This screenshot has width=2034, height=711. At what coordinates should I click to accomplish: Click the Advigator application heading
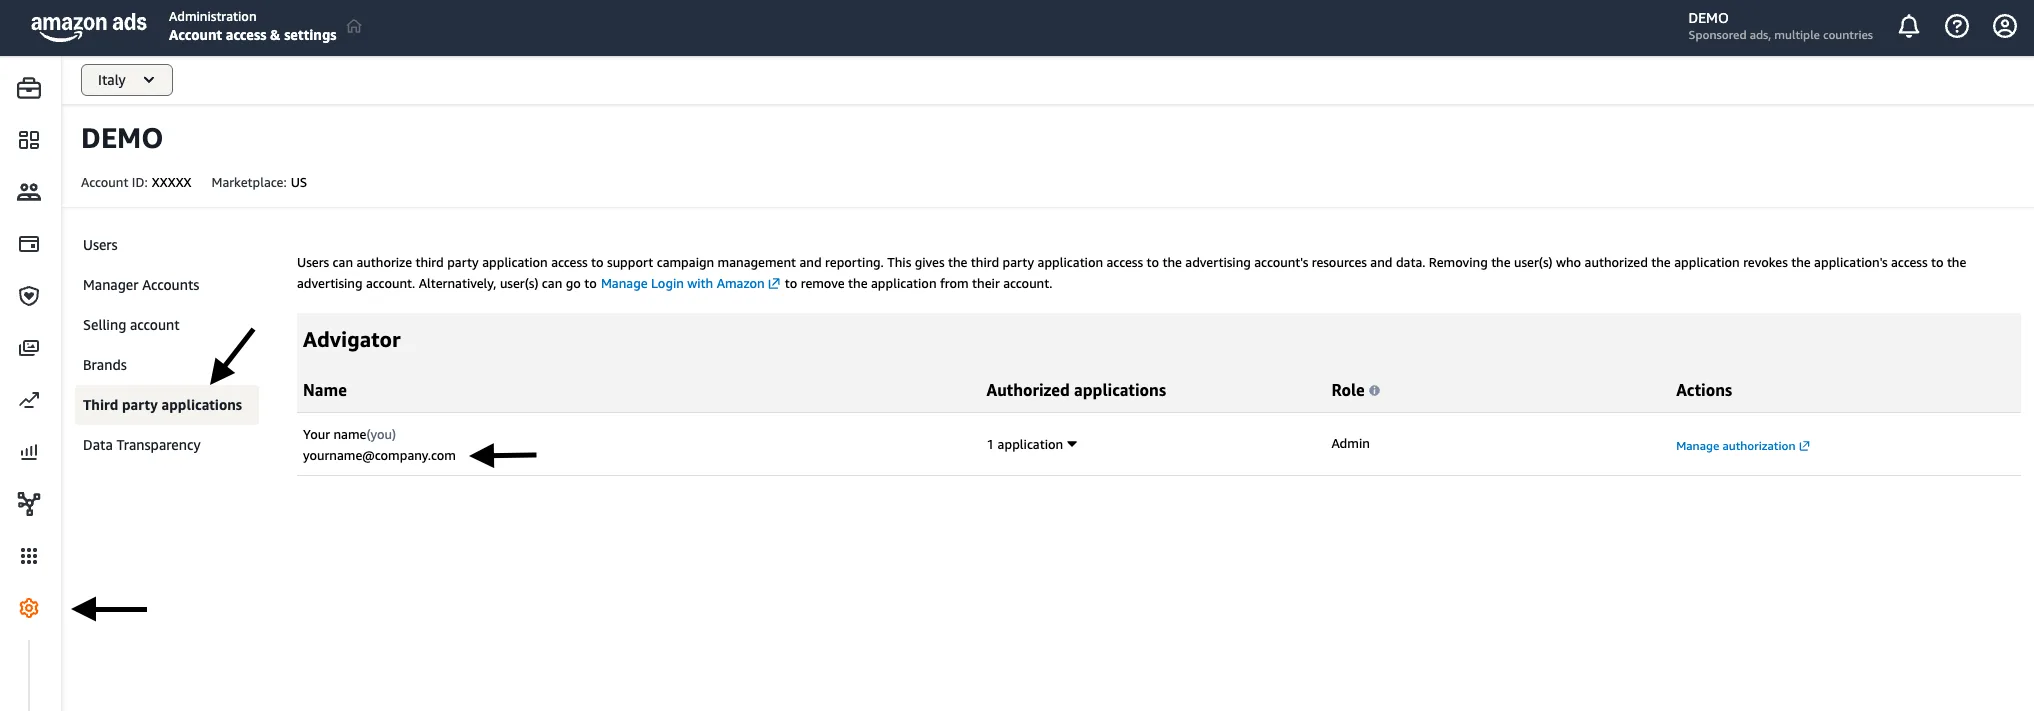(352, 340)
